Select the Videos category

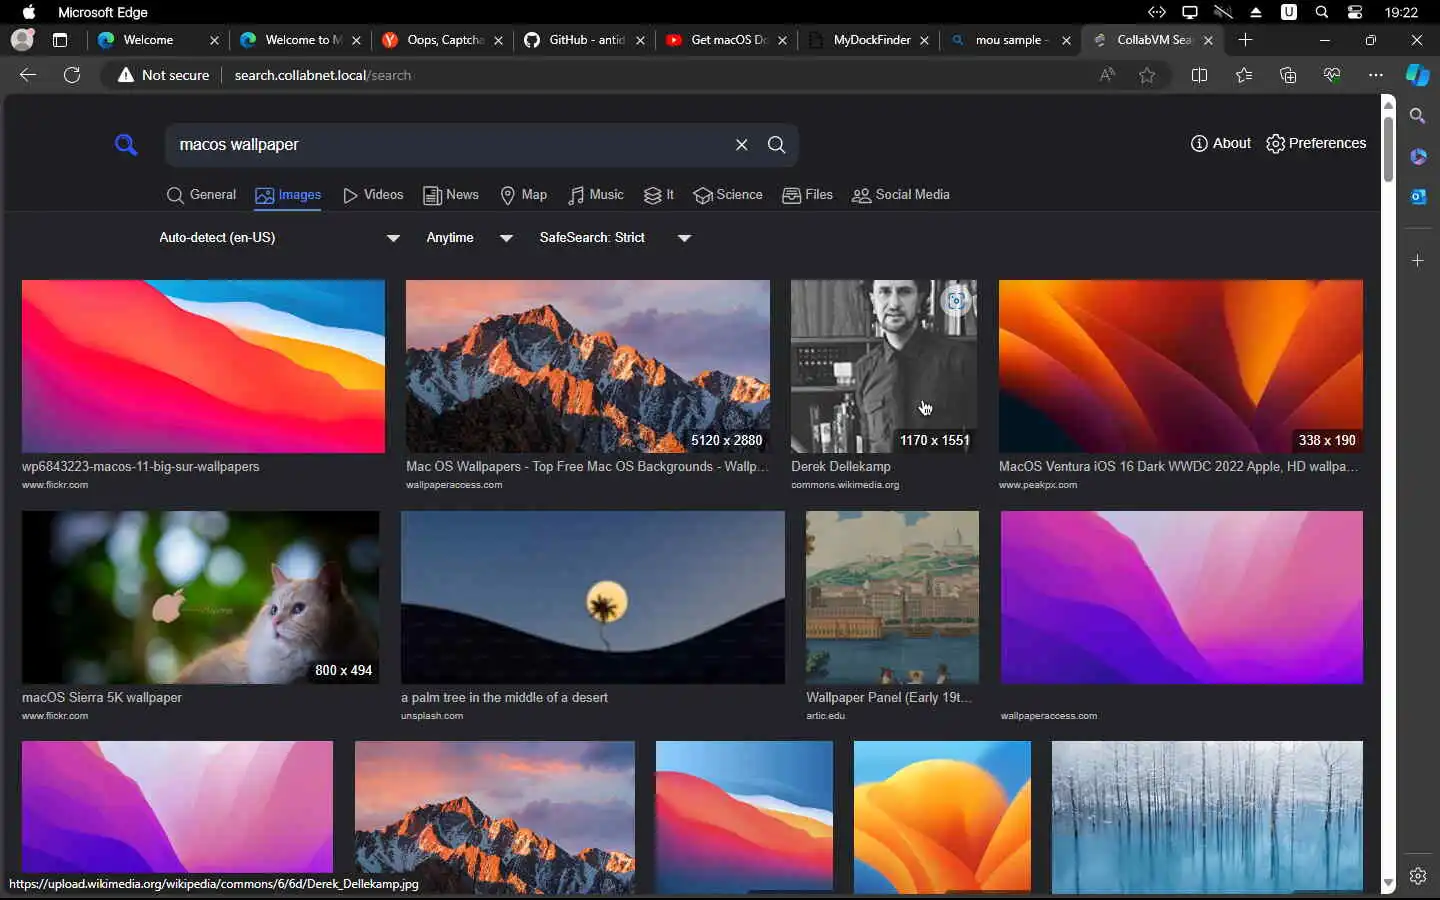(x=373, y=195)
